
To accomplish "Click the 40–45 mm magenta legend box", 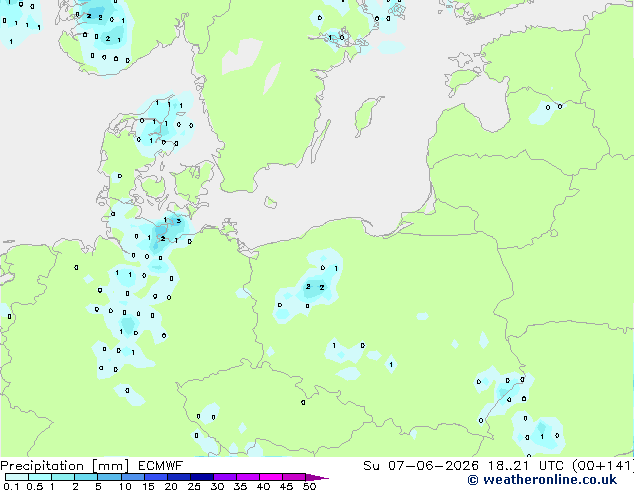I will point(271,477).
